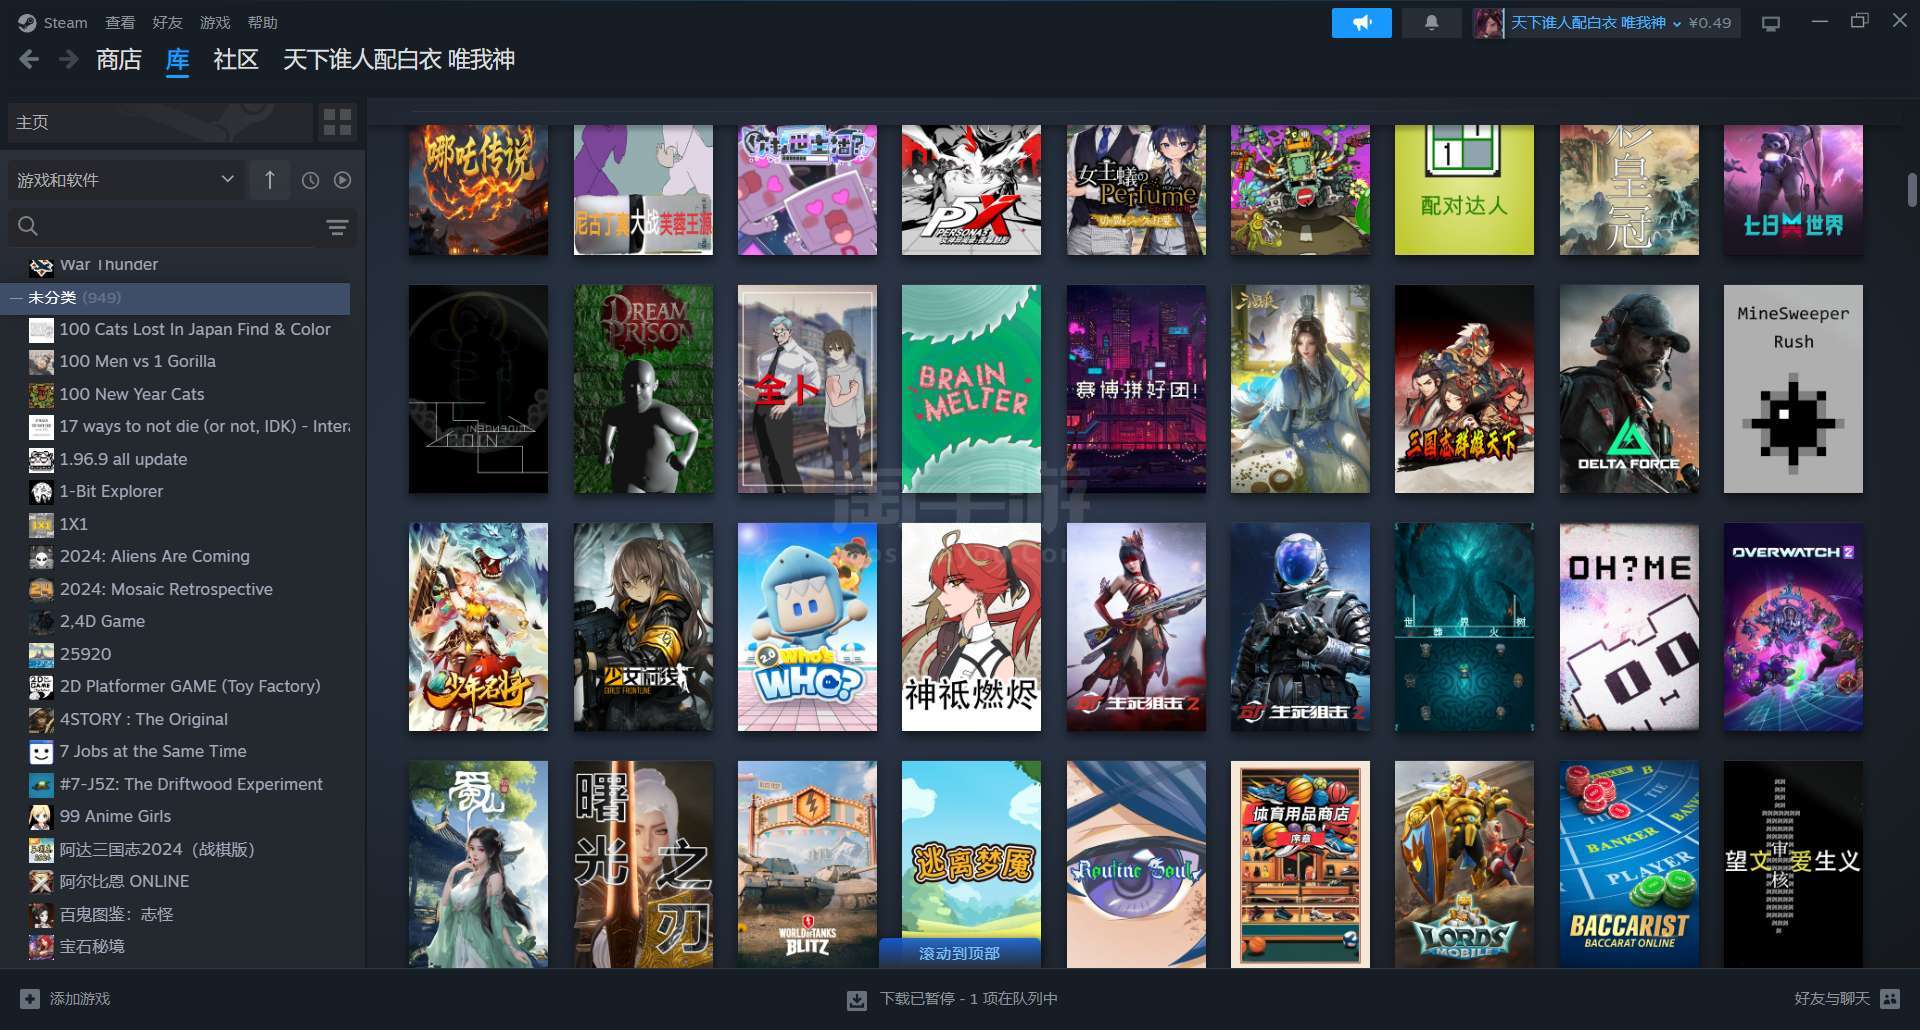Click 100 Men vs 1 Gorilla icon

point(41,362)
